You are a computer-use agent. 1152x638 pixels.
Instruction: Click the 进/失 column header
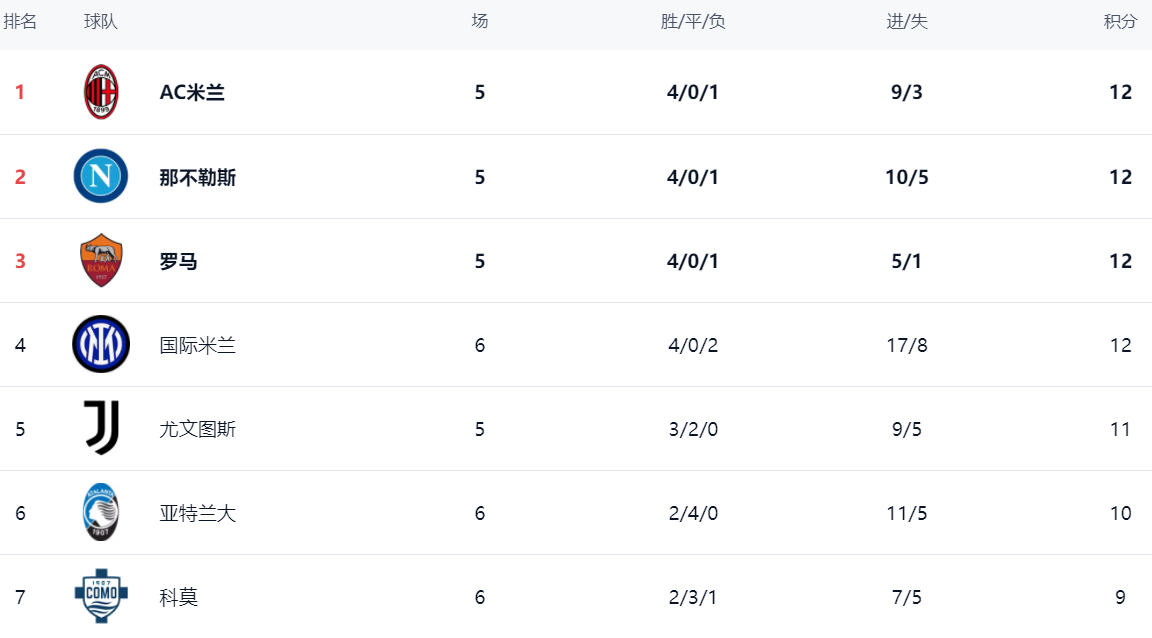[907, 22]
